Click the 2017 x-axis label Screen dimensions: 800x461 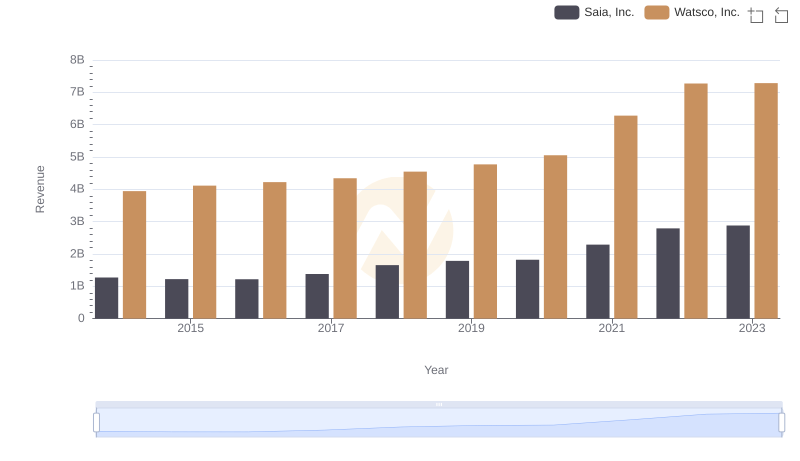tap(331, 328)
